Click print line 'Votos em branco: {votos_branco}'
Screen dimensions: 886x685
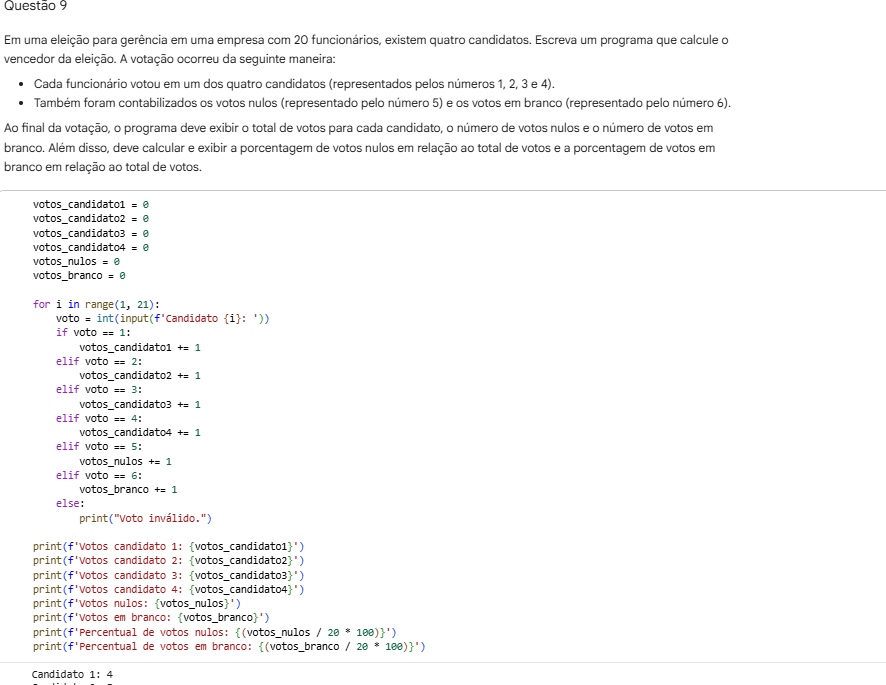pos(151,618)
